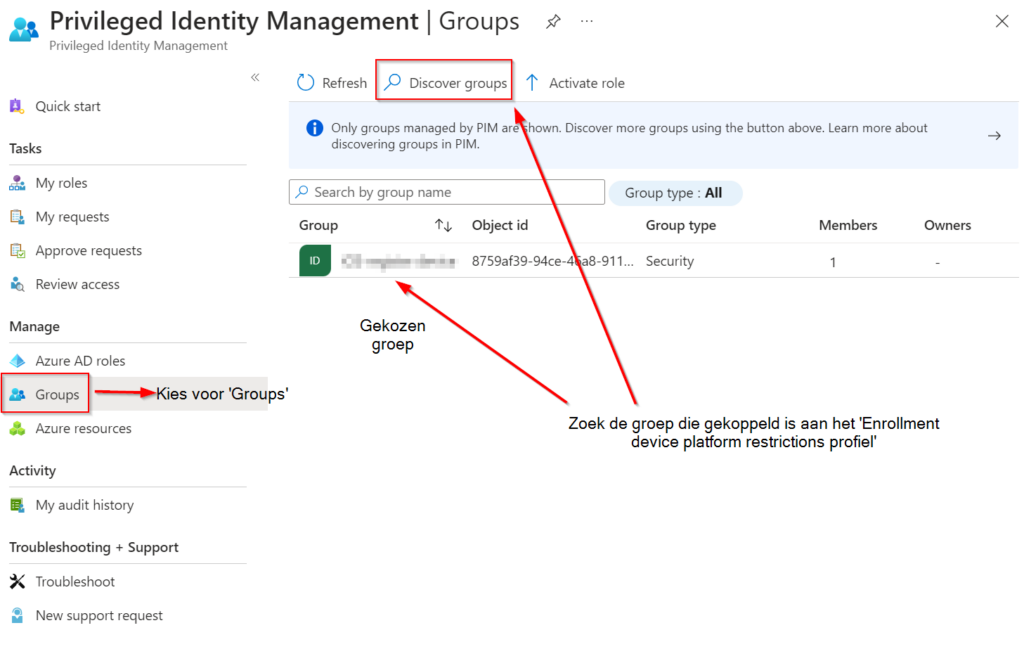Image resolution: width=1024 pixels, height=668 pixels.
Task: Click the Review access icon
Action: [17, 285]
